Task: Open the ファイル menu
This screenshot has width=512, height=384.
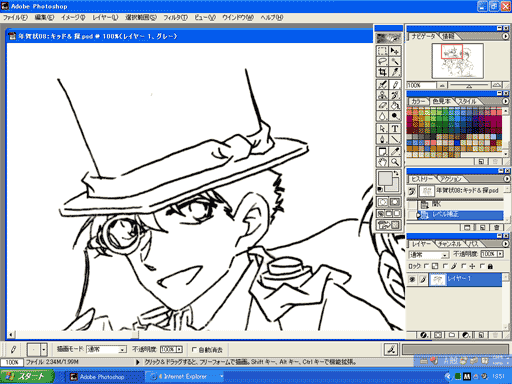Action: [15, 17]
